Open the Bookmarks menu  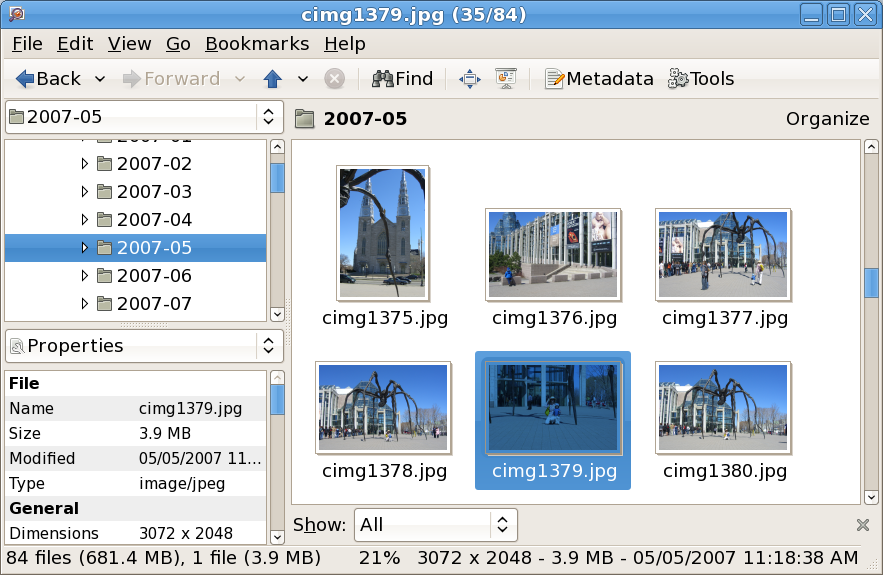[x=257, y=44]
